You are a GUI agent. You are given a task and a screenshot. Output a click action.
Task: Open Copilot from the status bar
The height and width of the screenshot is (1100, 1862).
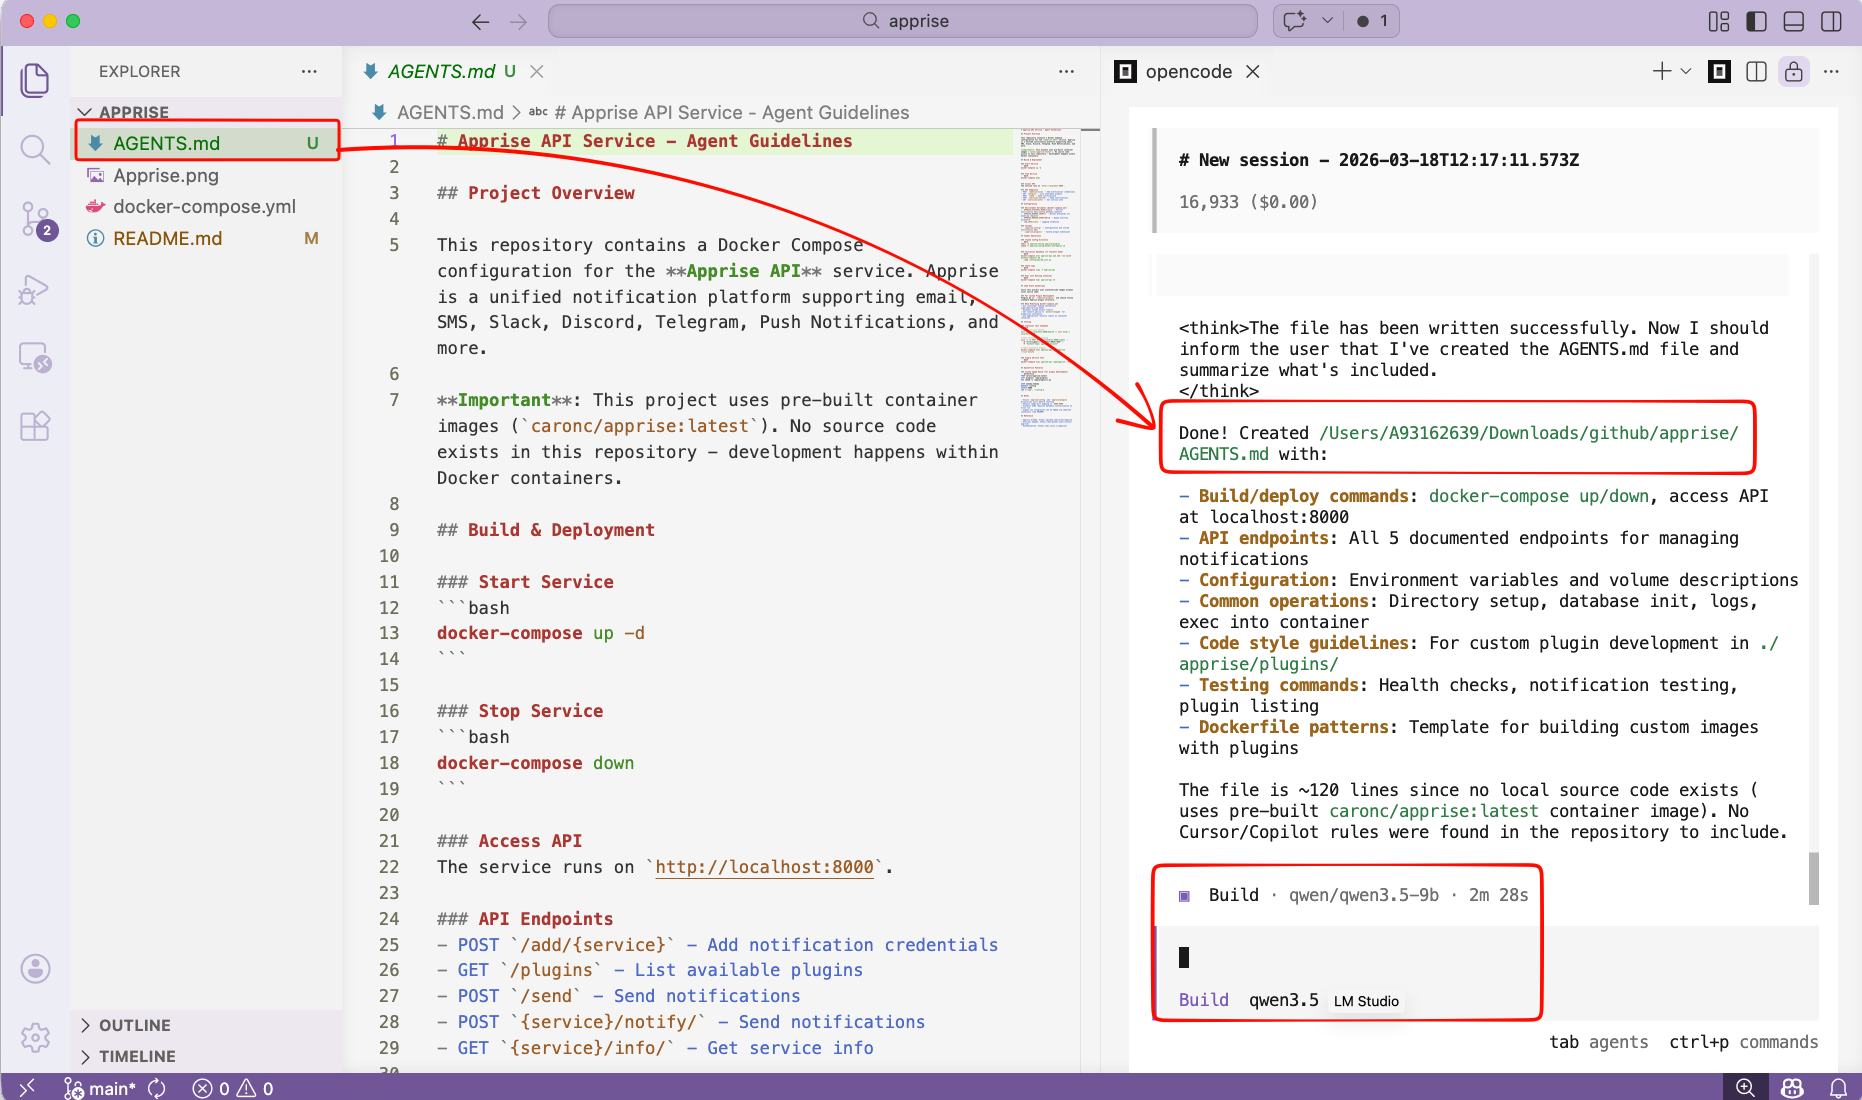pyautogui.click(x=1791, y=1087)
